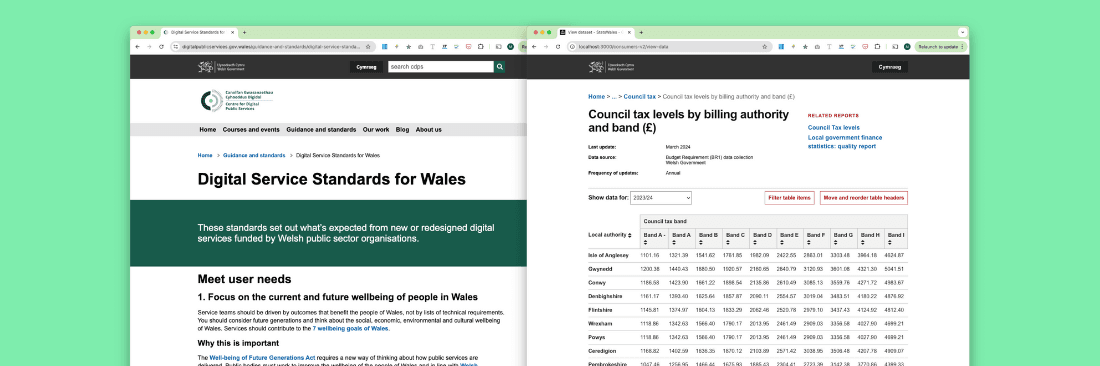Open Courses and events menu item

251,130
